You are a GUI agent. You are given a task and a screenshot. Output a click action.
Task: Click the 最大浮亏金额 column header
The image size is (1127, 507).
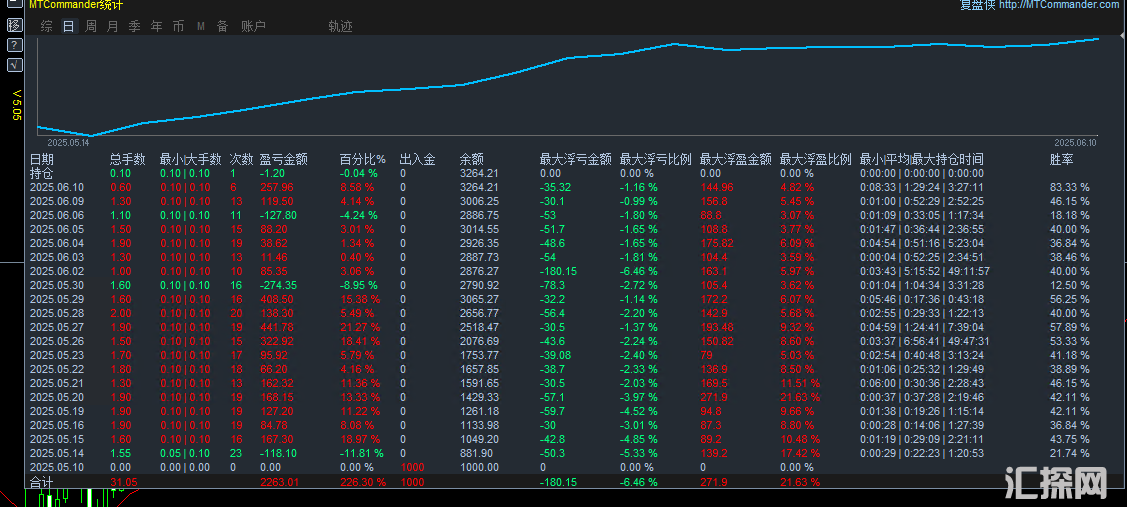[x=576, y=159]
